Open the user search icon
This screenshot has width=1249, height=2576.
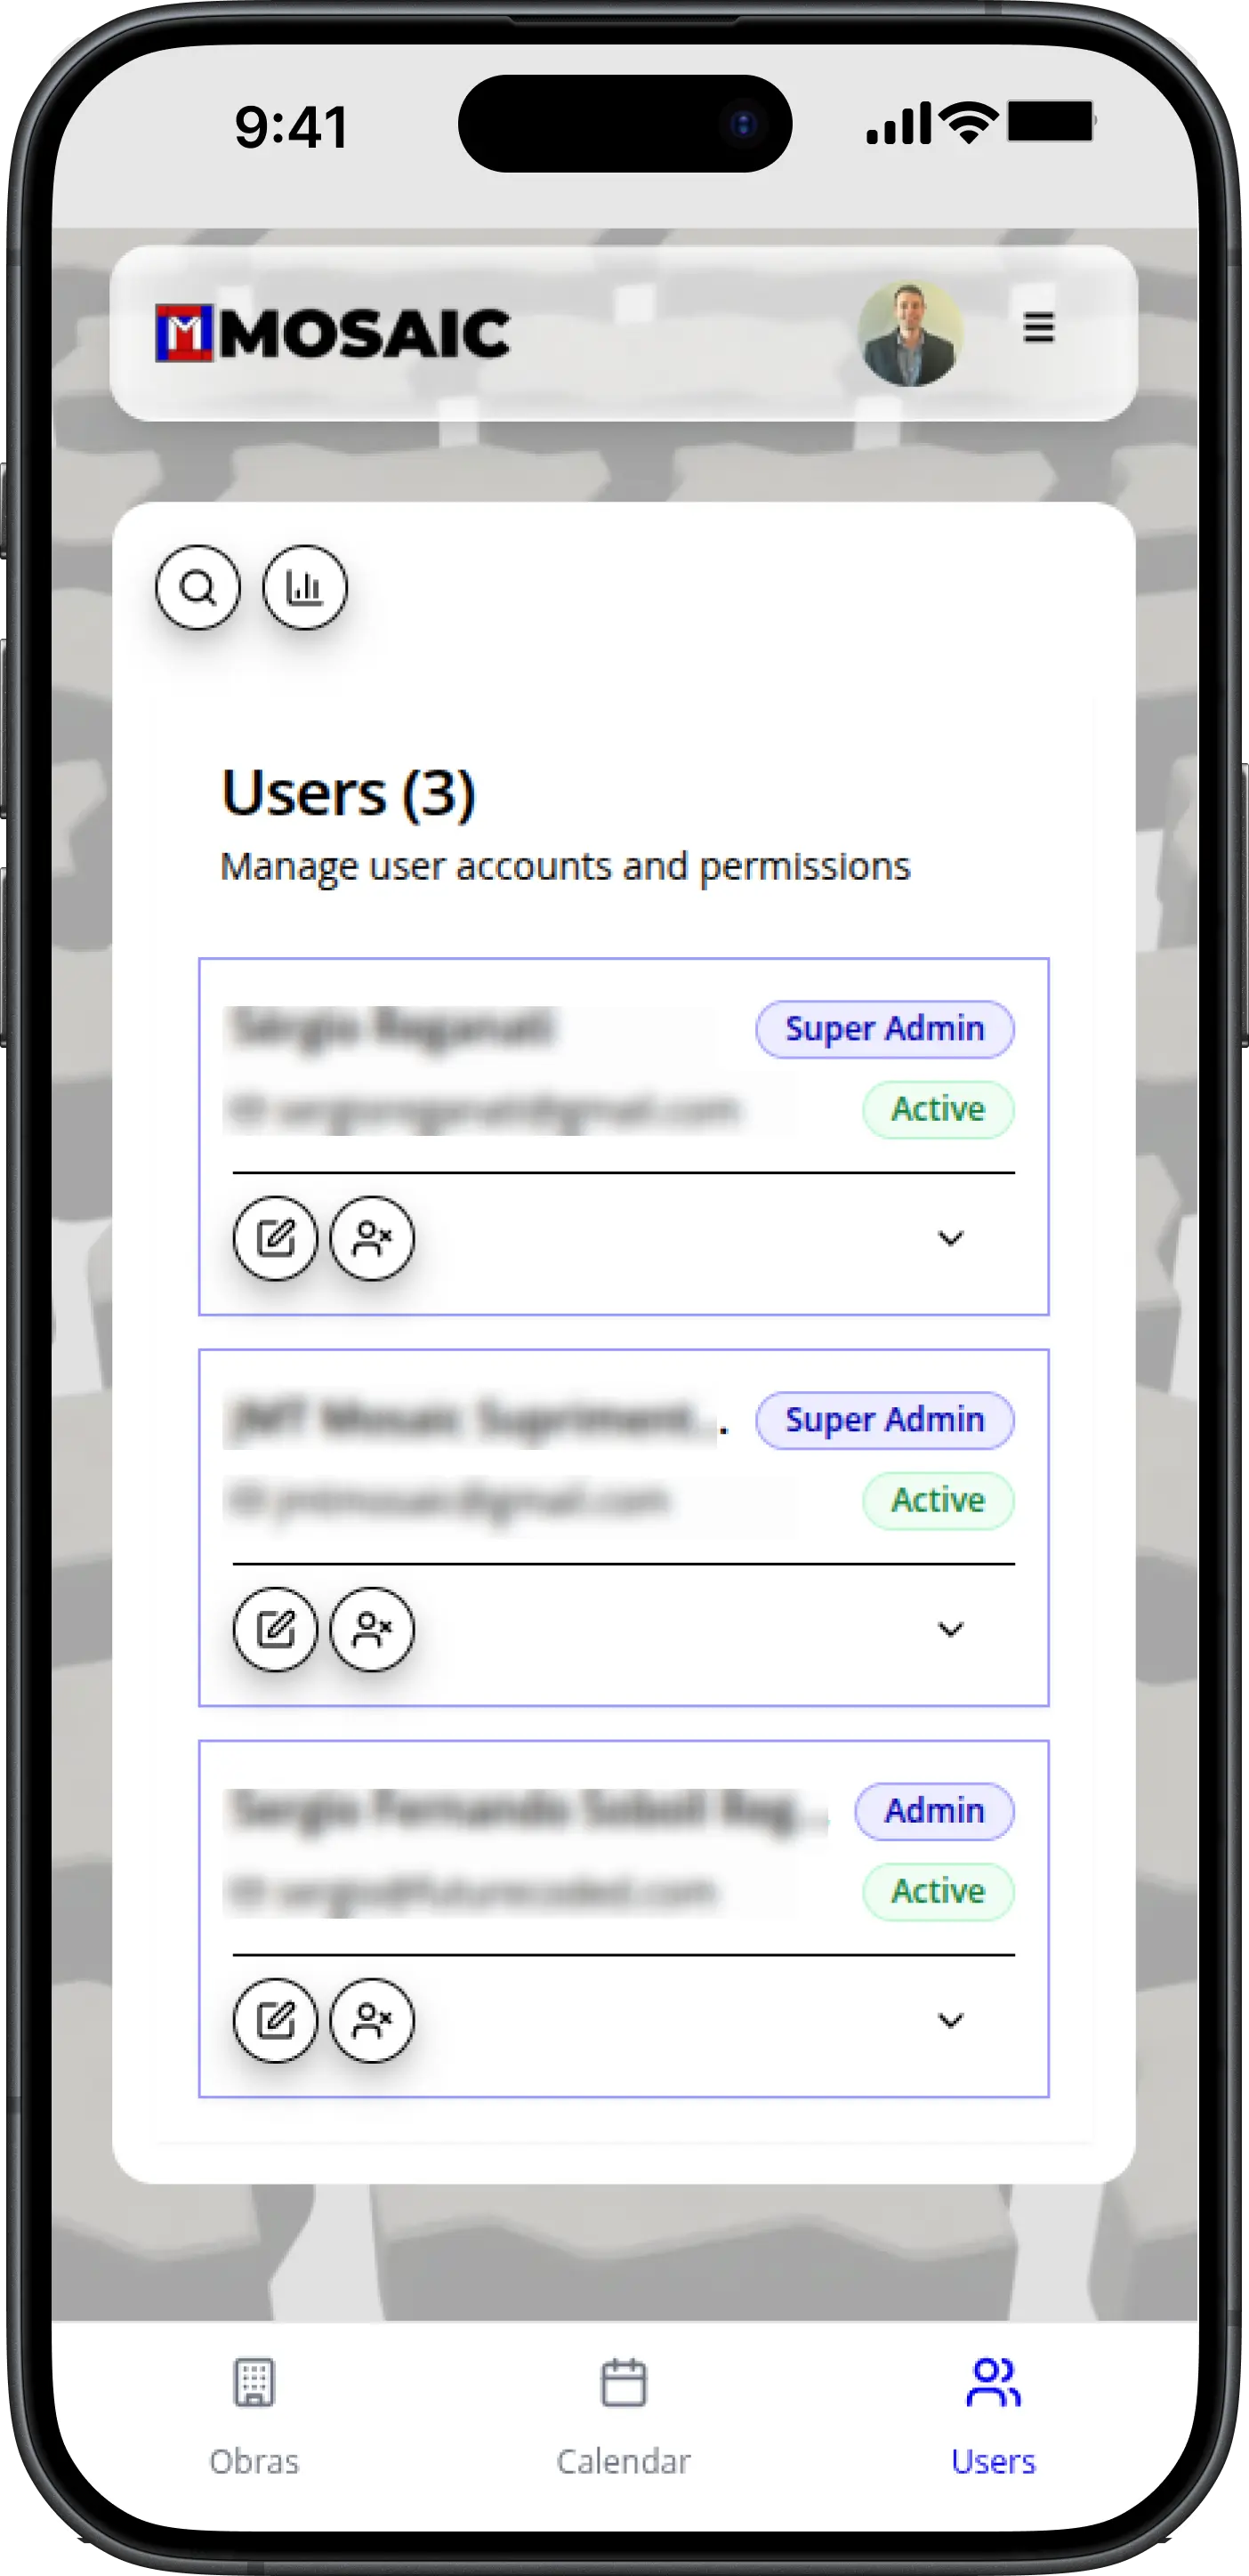click(x=198, y=587)
